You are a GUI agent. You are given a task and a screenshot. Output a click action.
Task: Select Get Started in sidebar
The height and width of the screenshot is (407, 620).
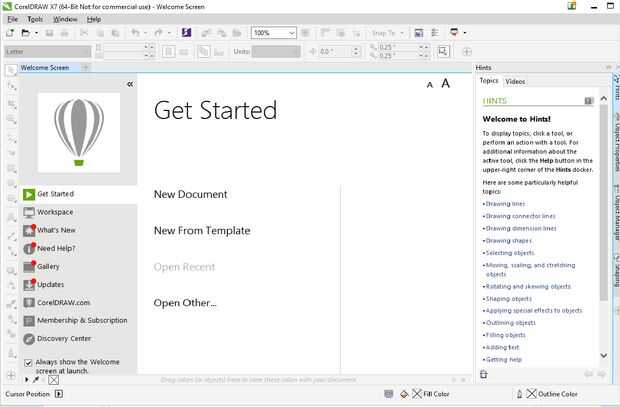pos(78,194)
